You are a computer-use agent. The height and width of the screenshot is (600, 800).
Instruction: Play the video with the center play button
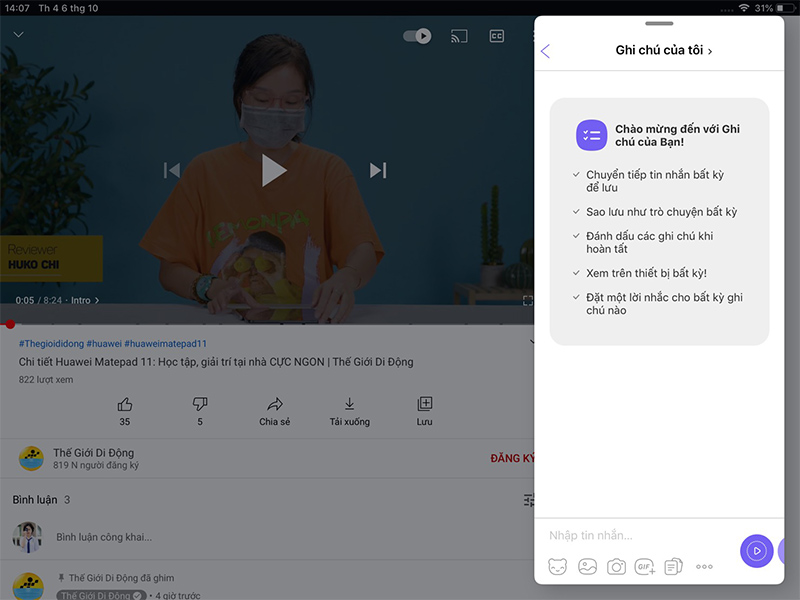[x=273, y=170]
